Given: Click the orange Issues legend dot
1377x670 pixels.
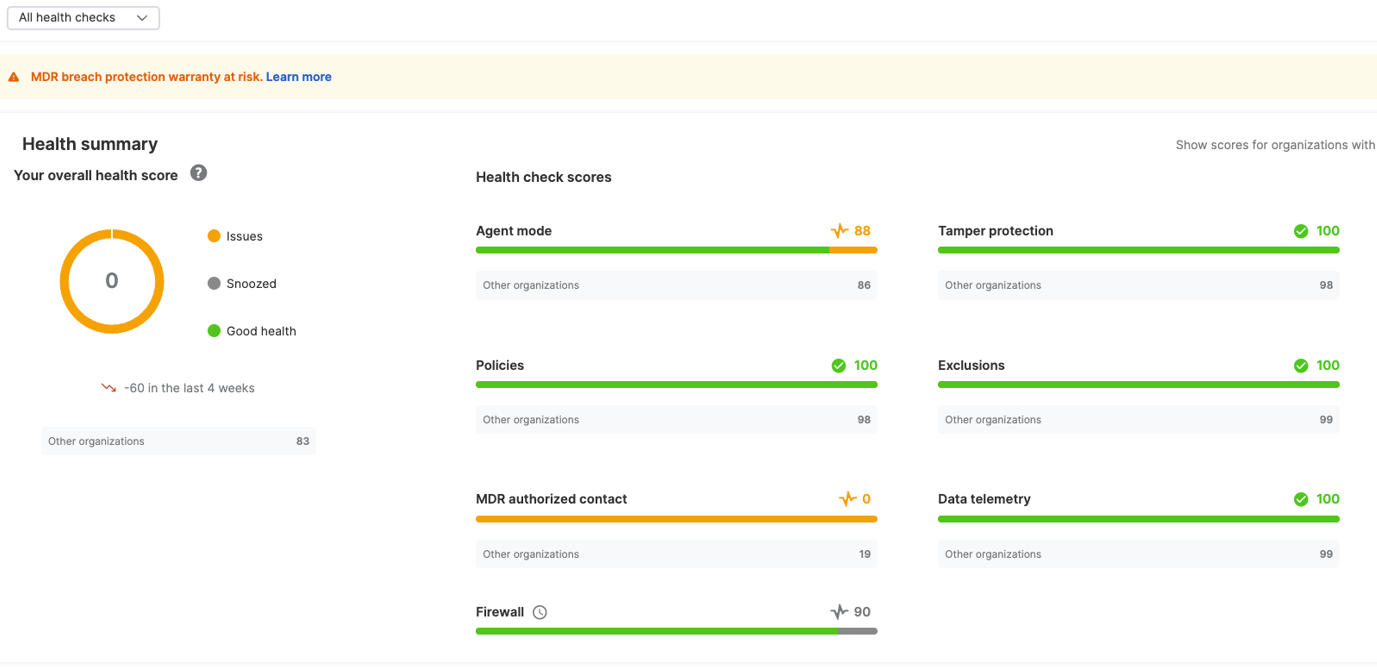Looking at the screenshot, I should coord(214,236).
